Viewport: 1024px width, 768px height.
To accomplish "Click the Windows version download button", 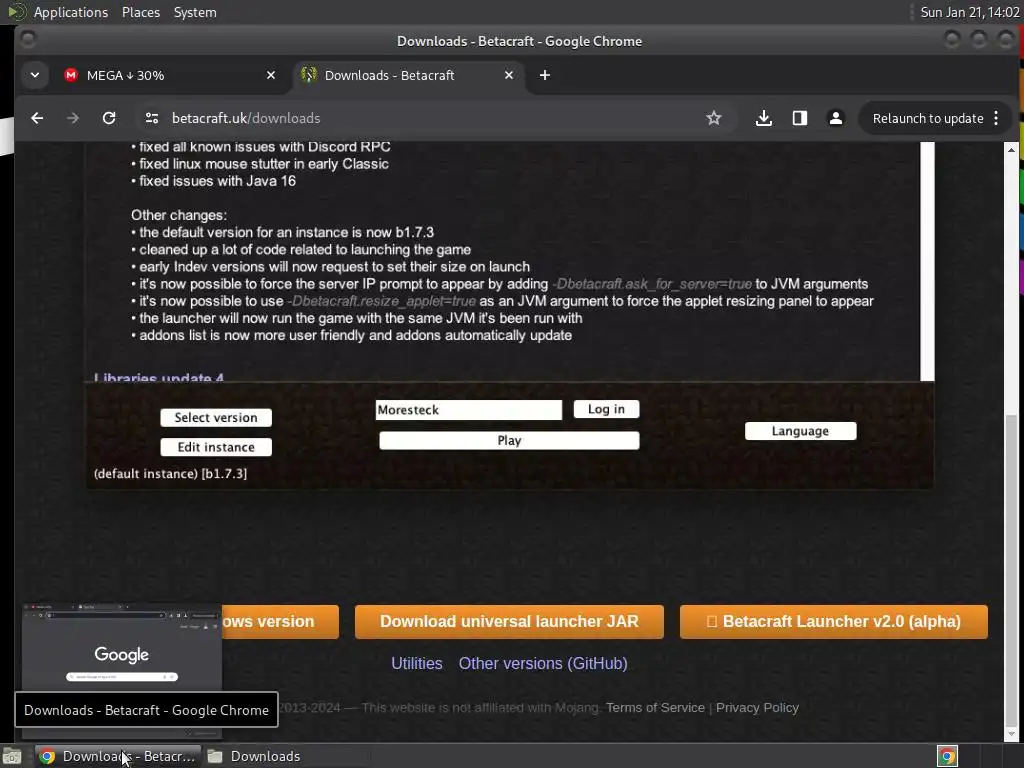I will (x=280, y=622).
